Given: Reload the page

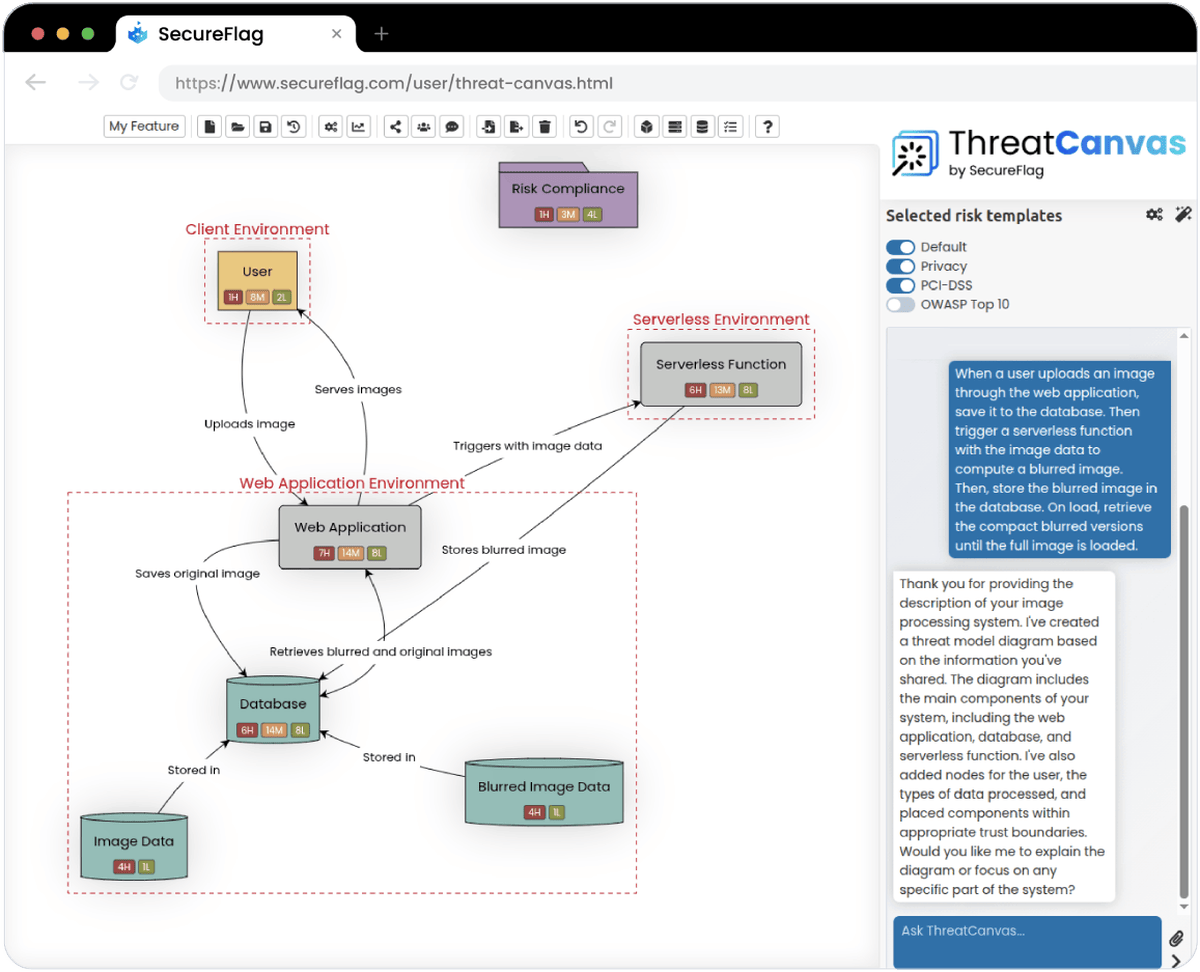Looking at the screenshot, I should coord(128,83).
